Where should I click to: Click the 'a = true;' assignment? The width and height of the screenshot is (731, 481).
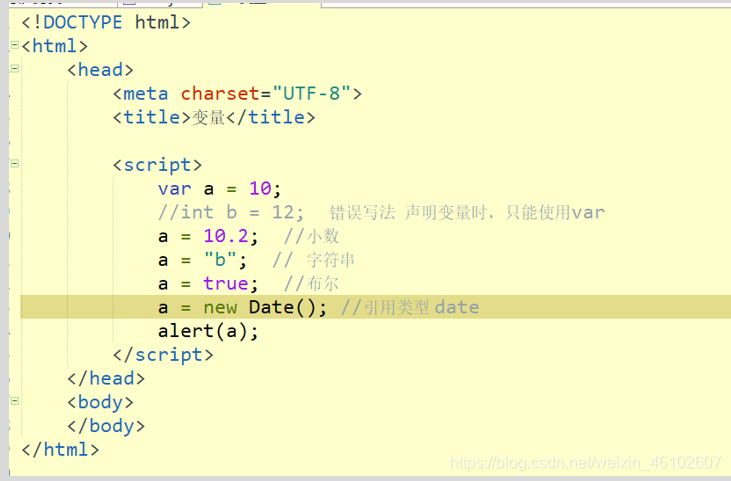208,284
